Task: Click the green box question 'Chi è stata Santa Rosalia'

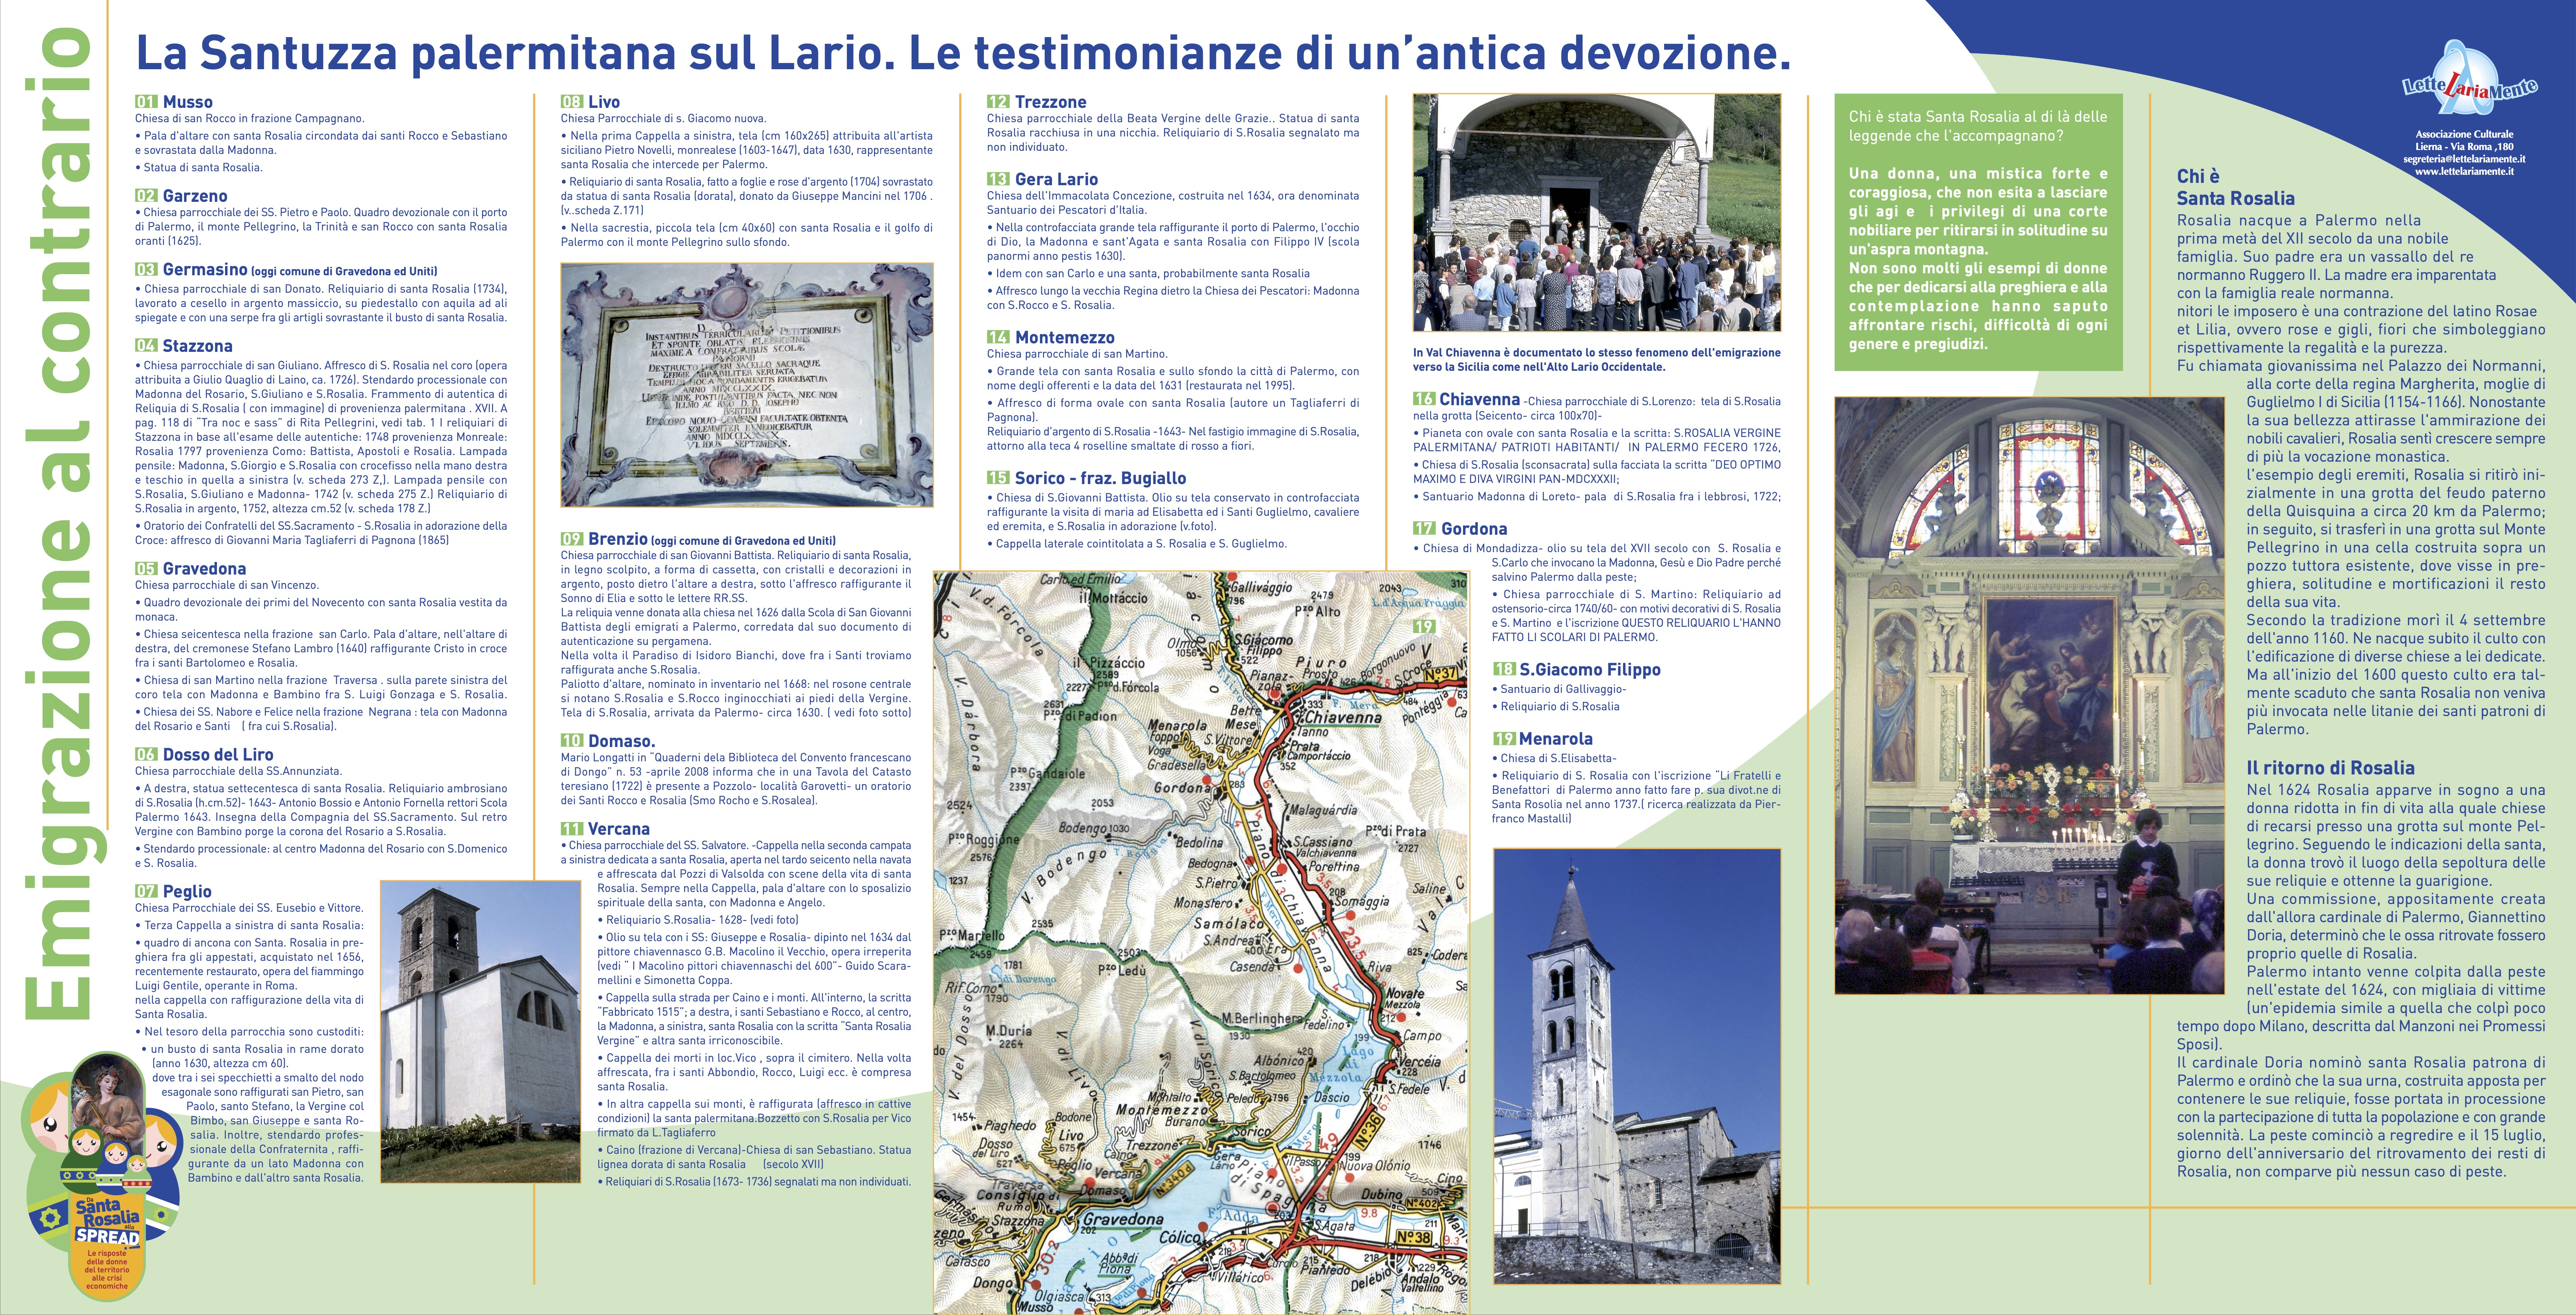Action: click(x=1978, y=126)
